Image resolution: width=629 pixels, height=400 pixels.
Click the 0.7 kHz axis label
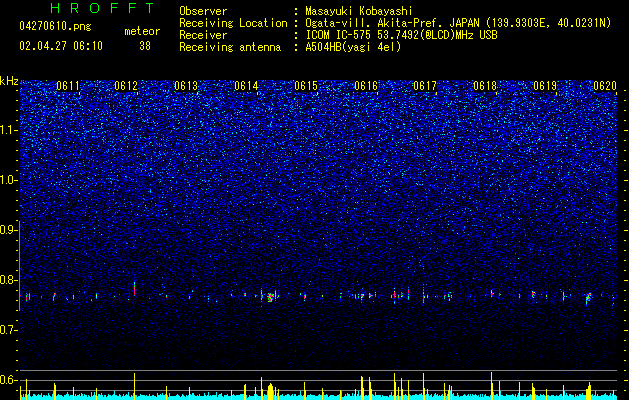point(8,330)
